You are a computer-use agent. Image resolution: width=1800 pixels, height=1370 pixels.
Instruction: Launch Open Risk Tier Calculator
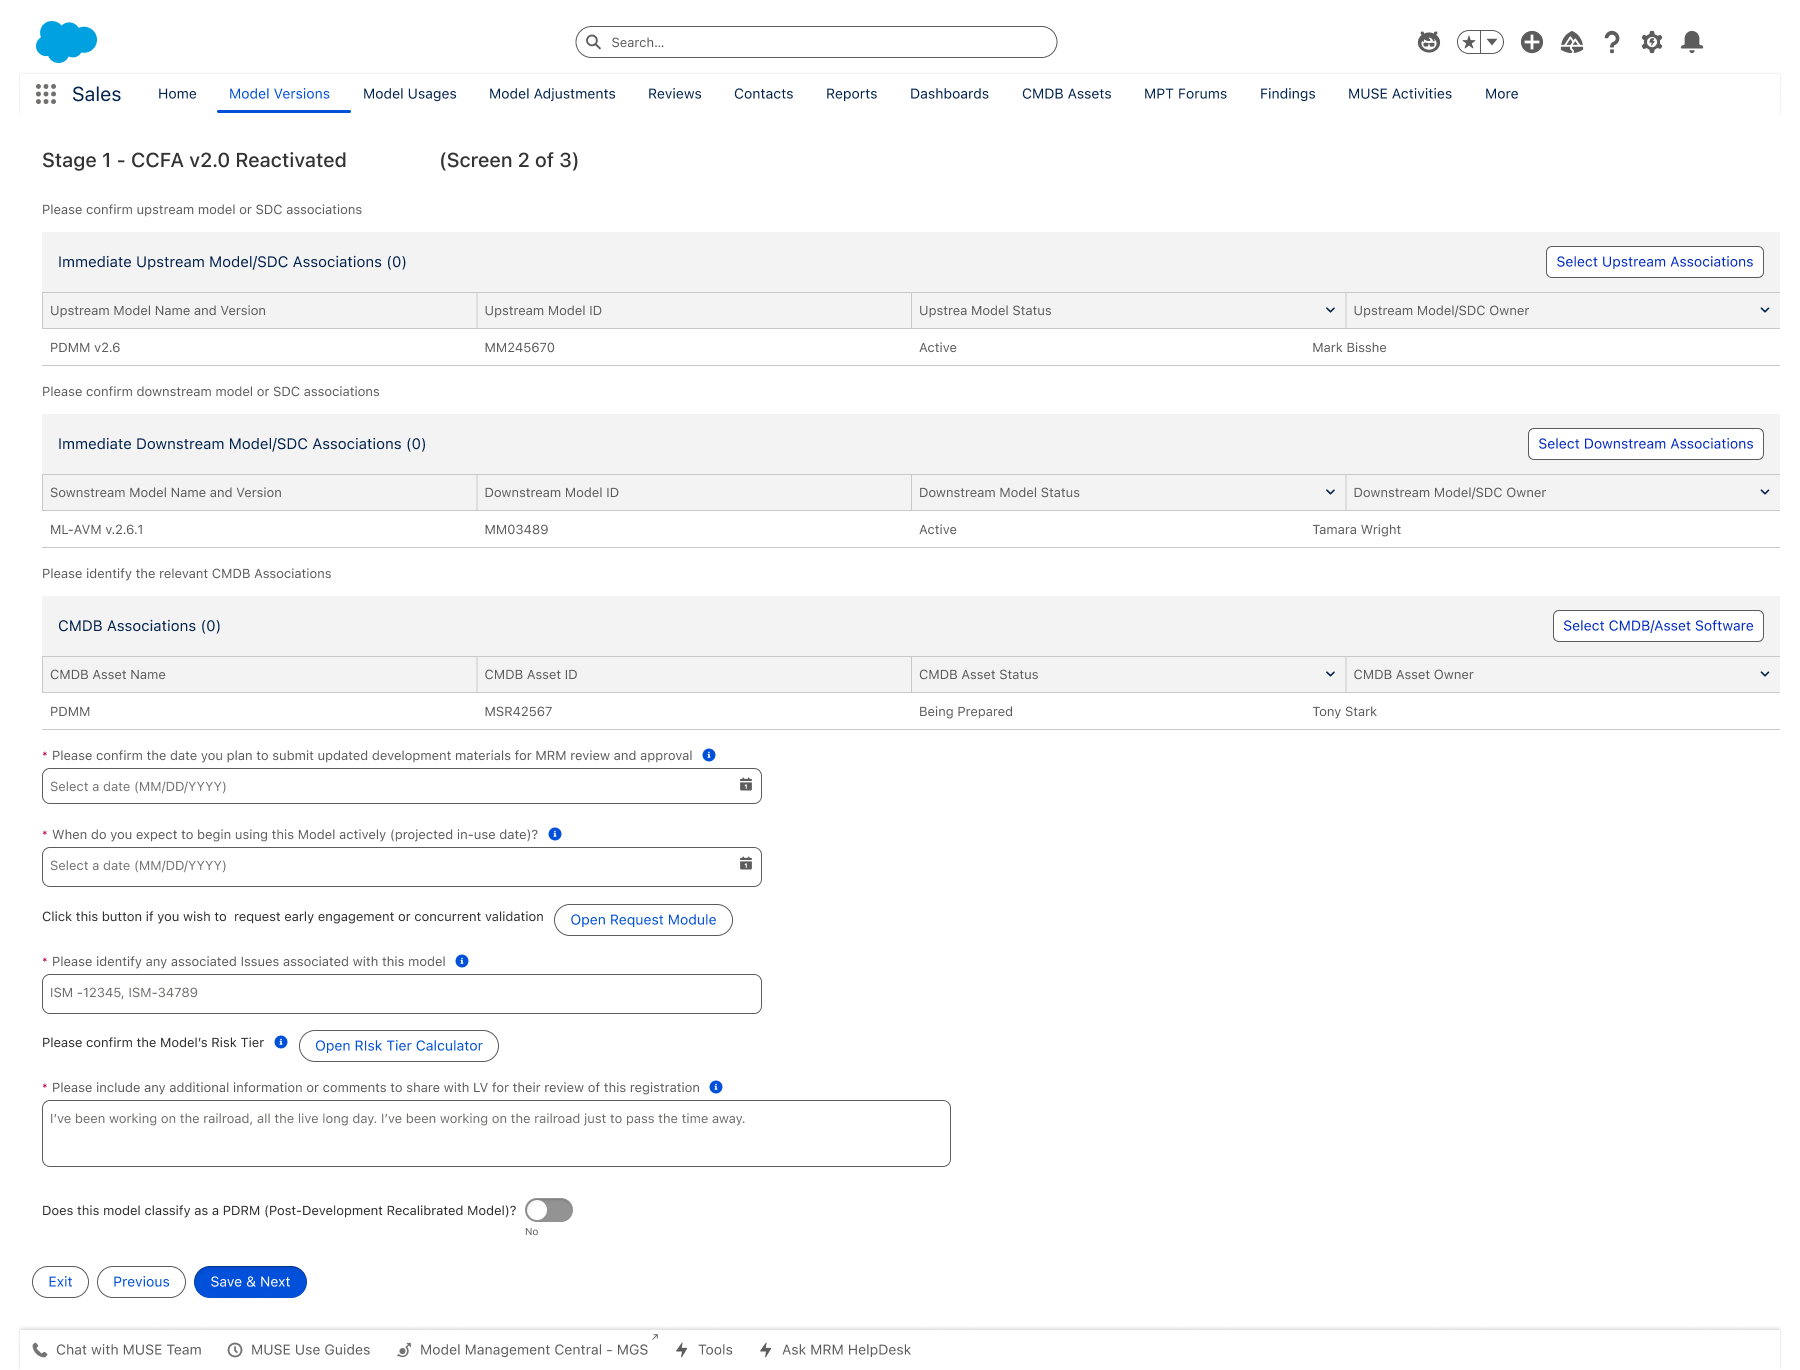coord(398,1046)
